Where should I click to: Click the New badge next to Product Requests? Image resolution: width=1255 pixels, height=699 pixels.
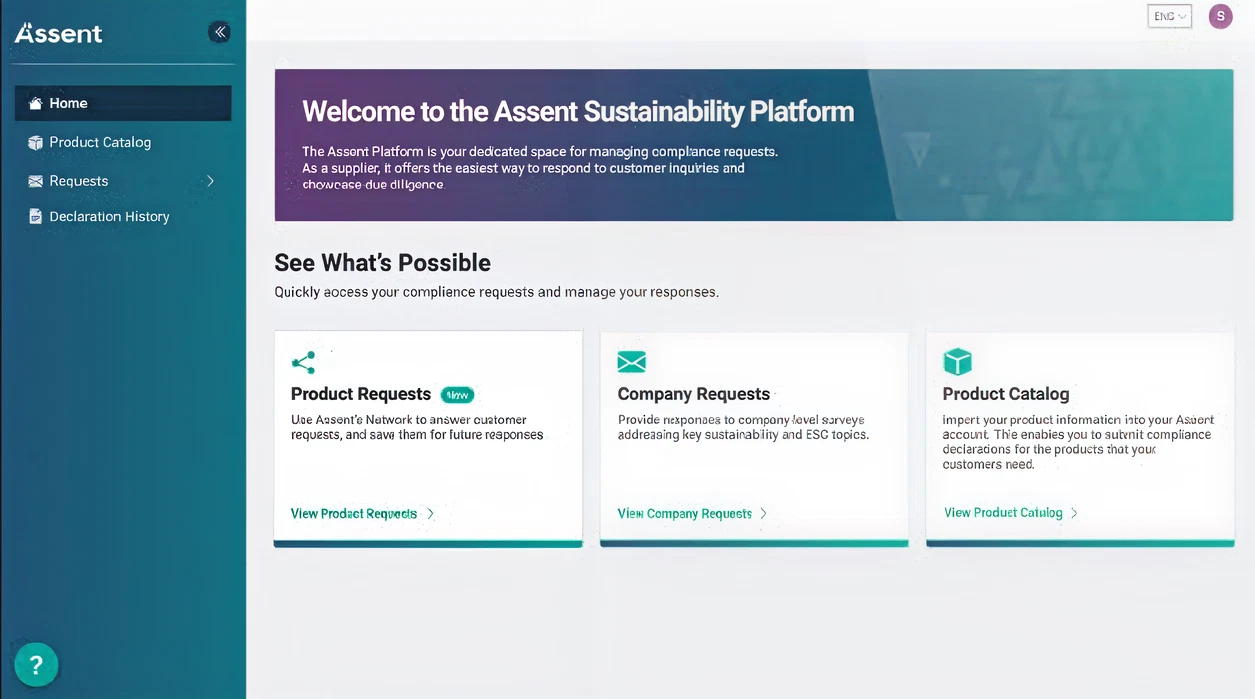tap(457, 395)
